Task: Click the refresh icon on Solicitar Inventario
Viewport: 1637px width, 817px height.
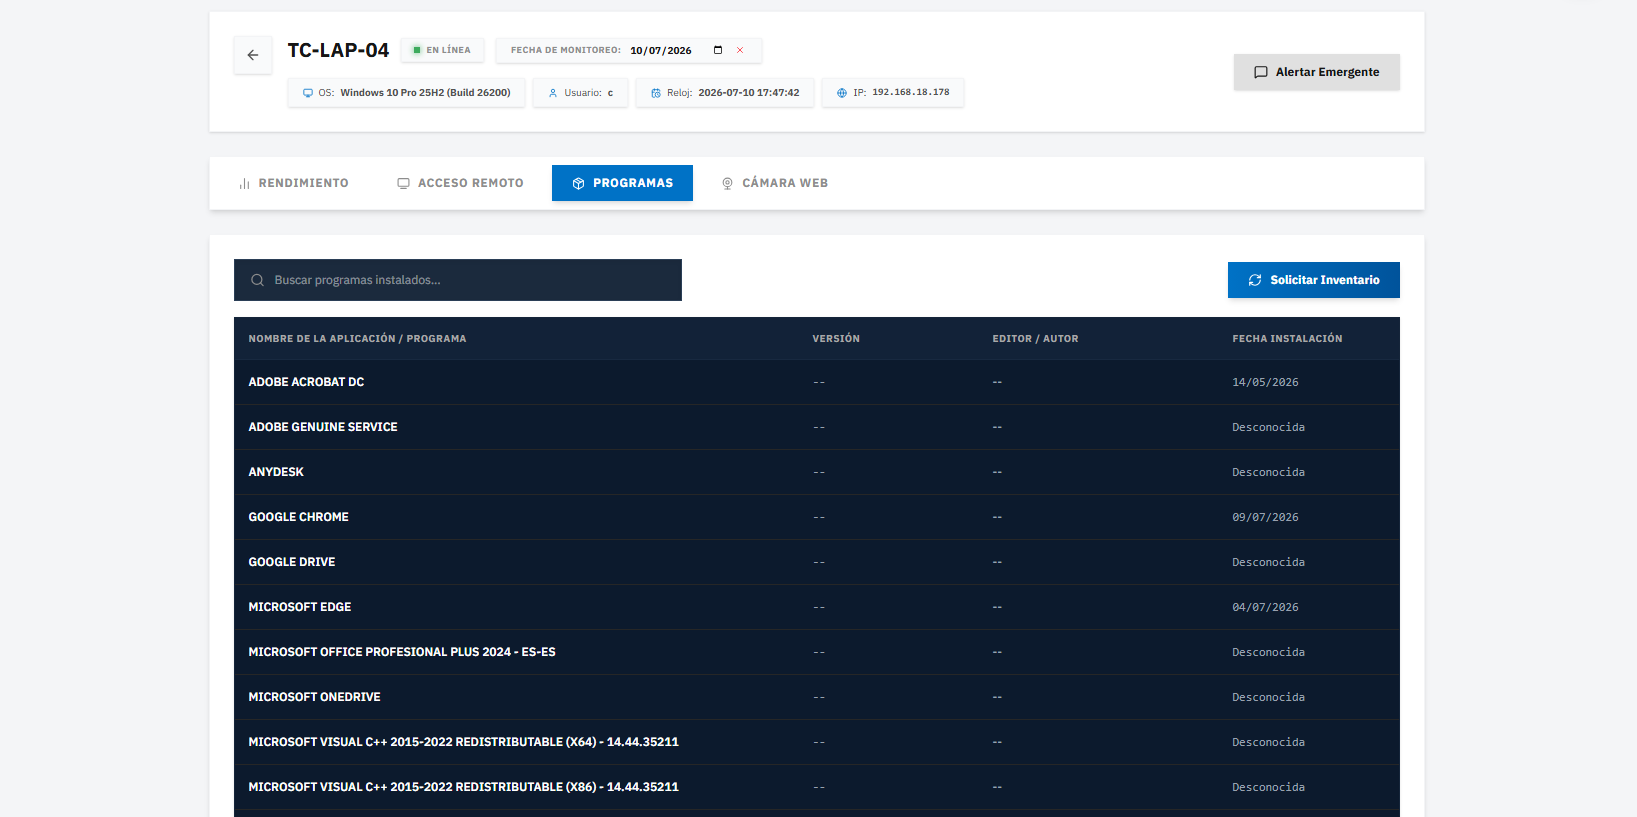Action: point(1255,280)
